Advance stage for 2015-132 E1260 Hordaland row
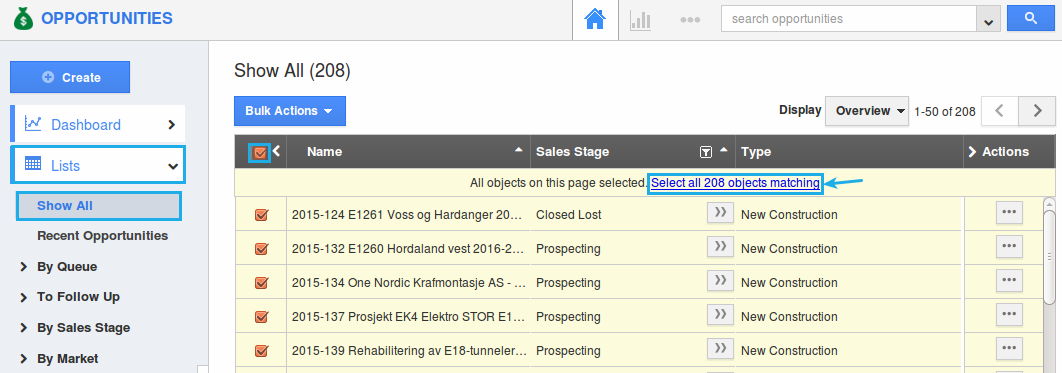 tap(721, 246)
